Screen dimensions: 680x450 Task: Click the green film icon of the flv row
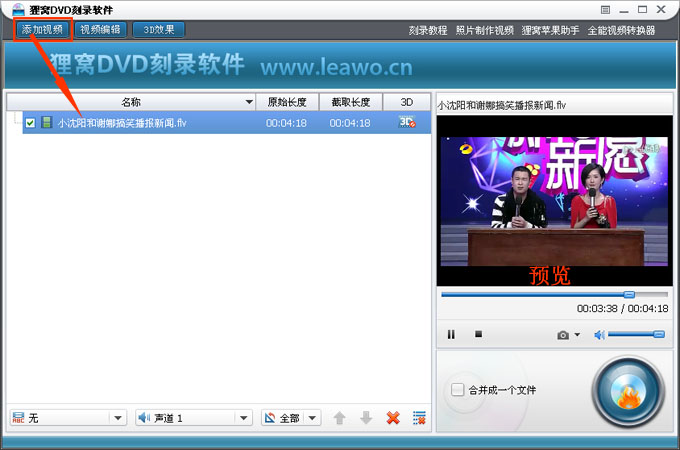pyautogui.click(x=46, y=122)
